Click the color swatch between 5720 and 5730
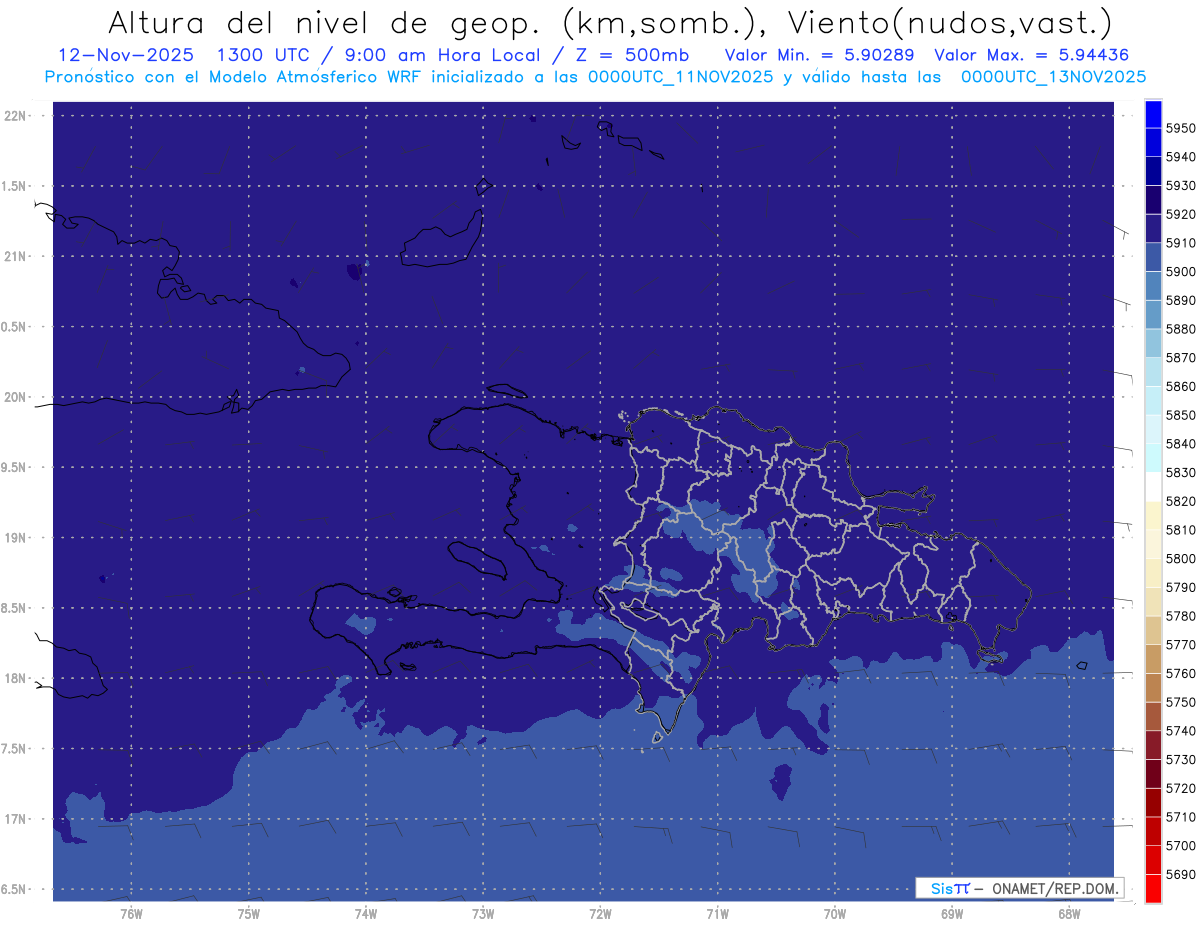The image size is (1200, 927). 1153,774
